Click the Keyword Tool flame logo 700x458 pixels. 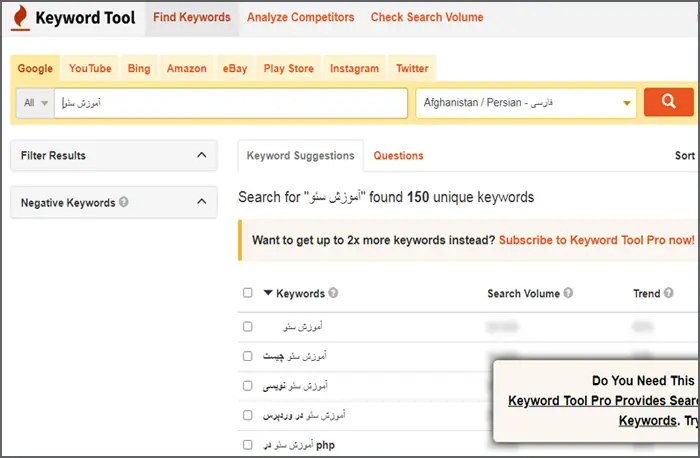pos(20,18)
